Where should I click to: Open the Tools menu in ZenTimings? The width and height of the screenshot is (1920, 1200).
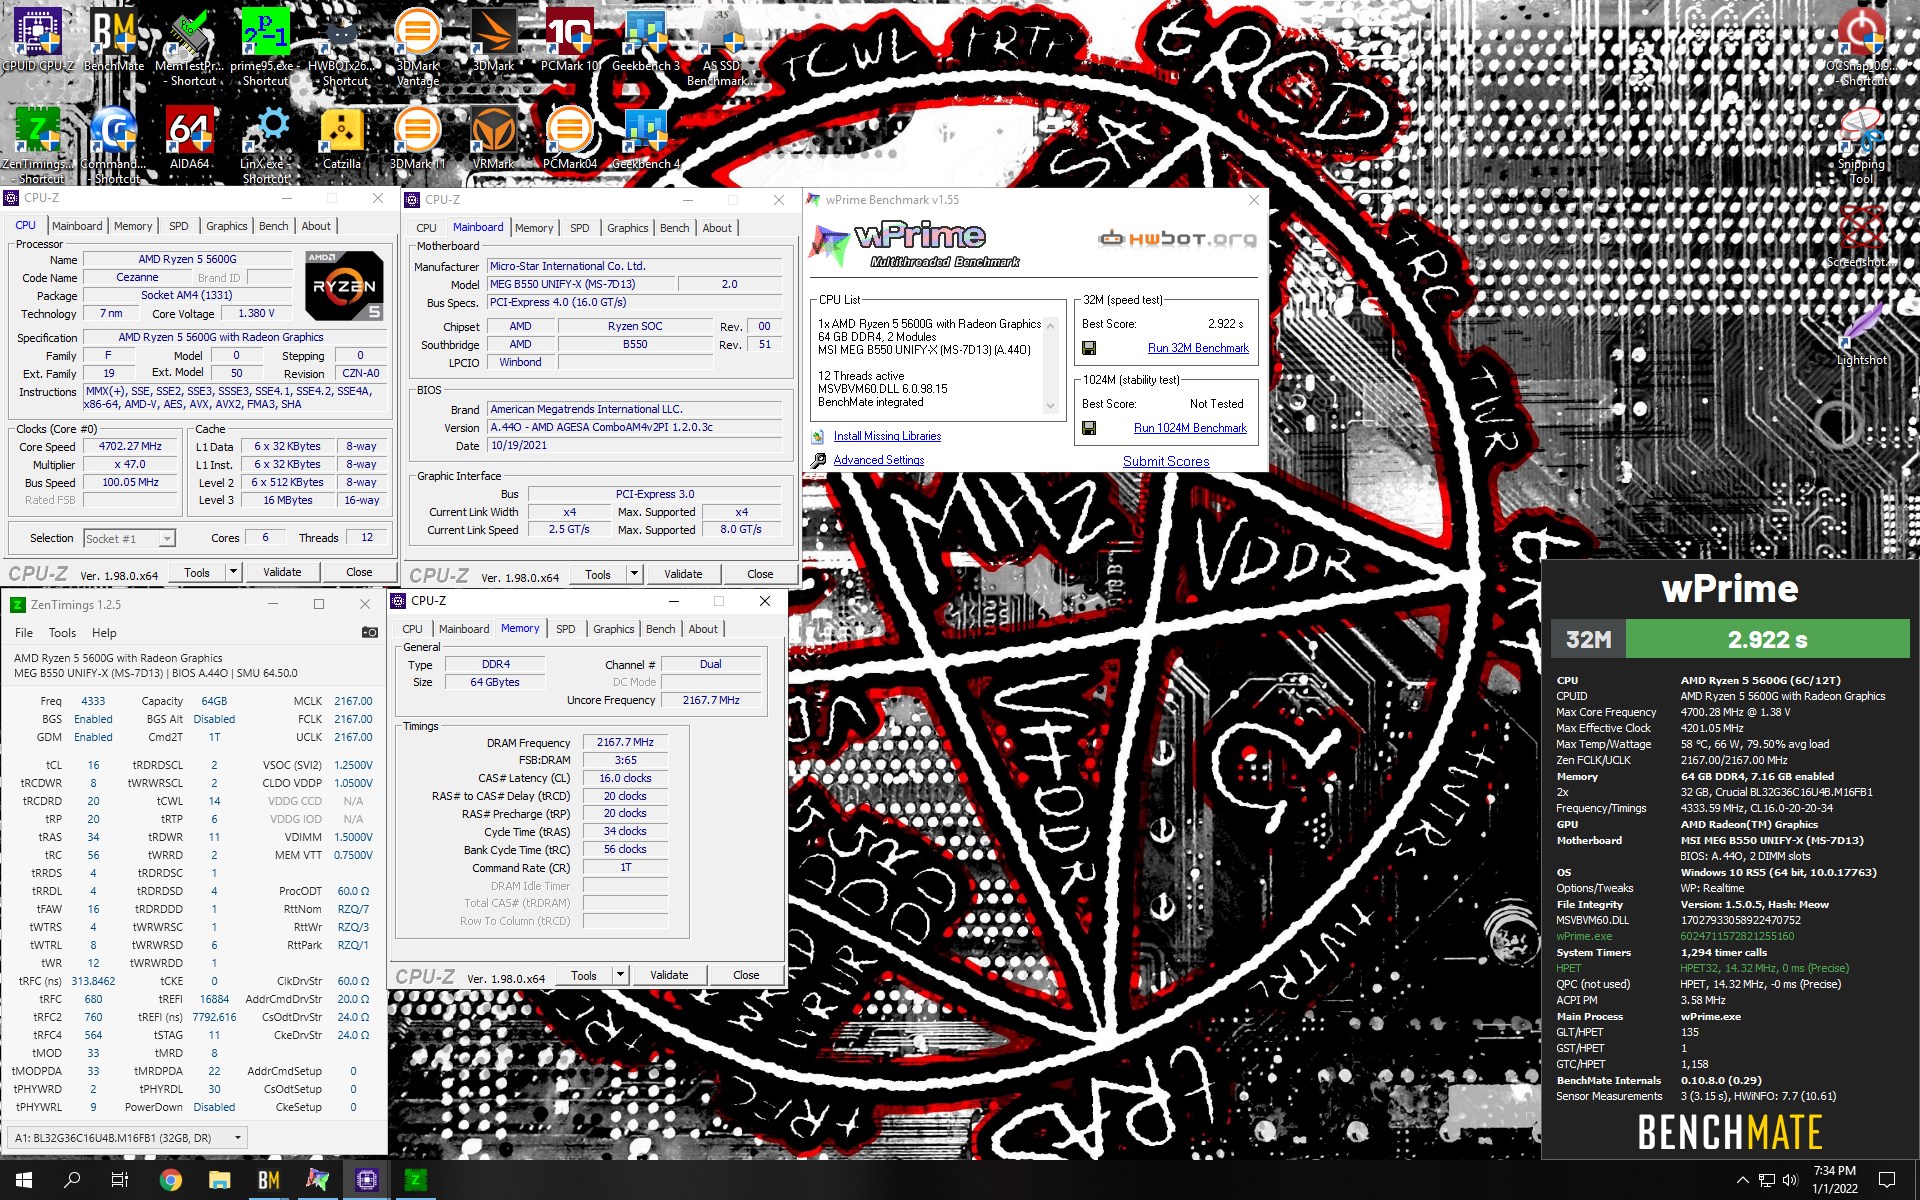pyautogui.click(x=62, y=632)
